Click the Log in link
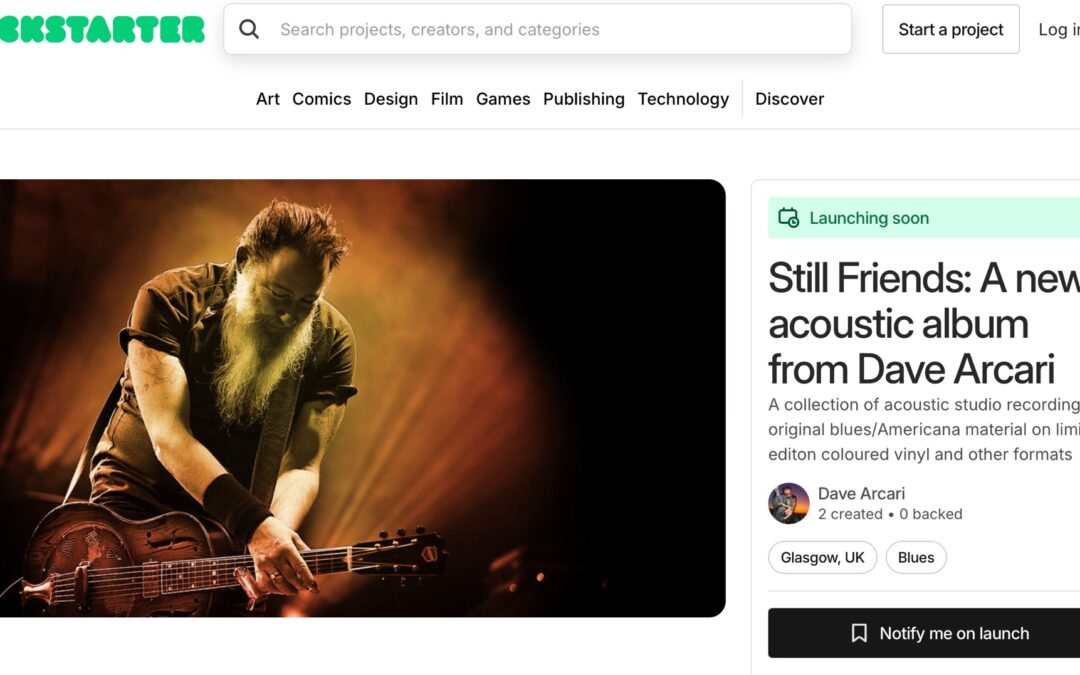 point(1059,30)
